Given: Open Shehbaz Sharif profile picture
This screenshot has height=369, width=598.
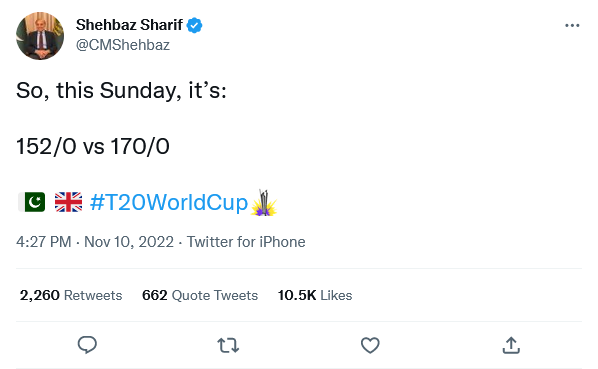Looking at the screenshot, I should [x=40, y=36].
